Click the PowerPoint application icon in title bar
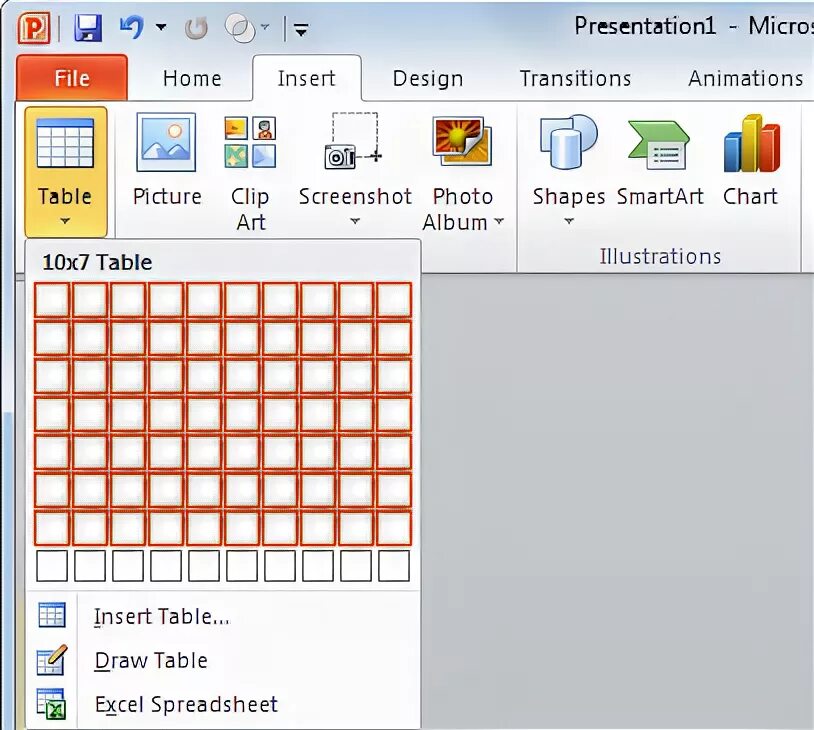814x730 pixels. click(34, 28)
